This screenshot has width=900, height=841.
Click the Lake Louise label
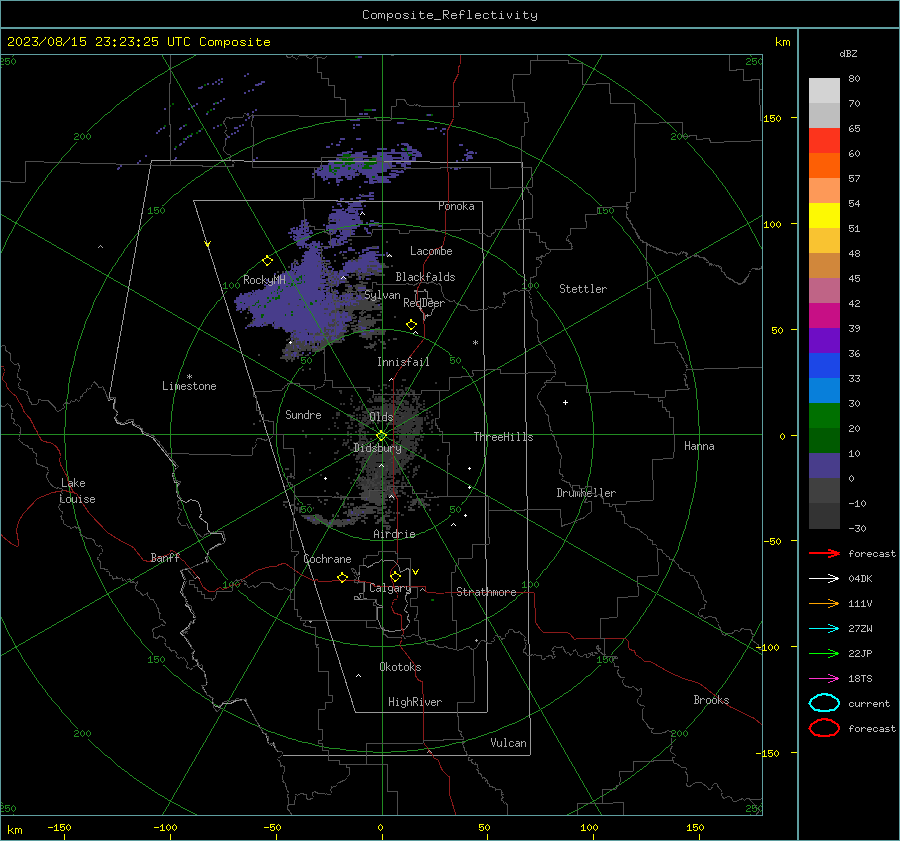pyautogui.click(x=77, y=491)
